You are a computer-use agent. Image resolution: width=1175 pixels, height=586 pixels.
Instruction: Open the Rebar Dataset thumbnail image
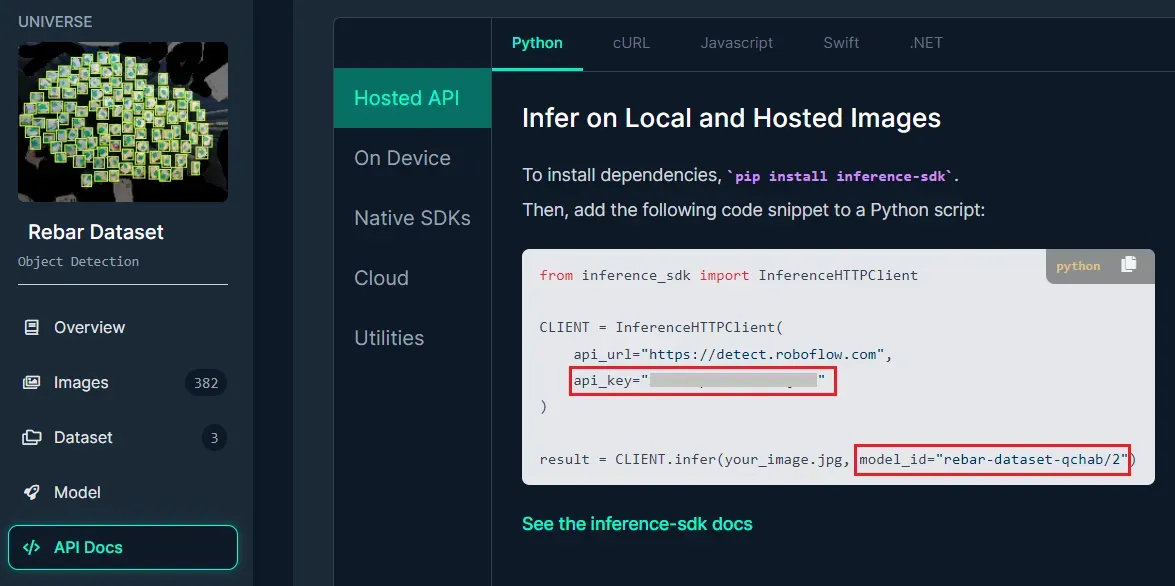coord(123,122)
